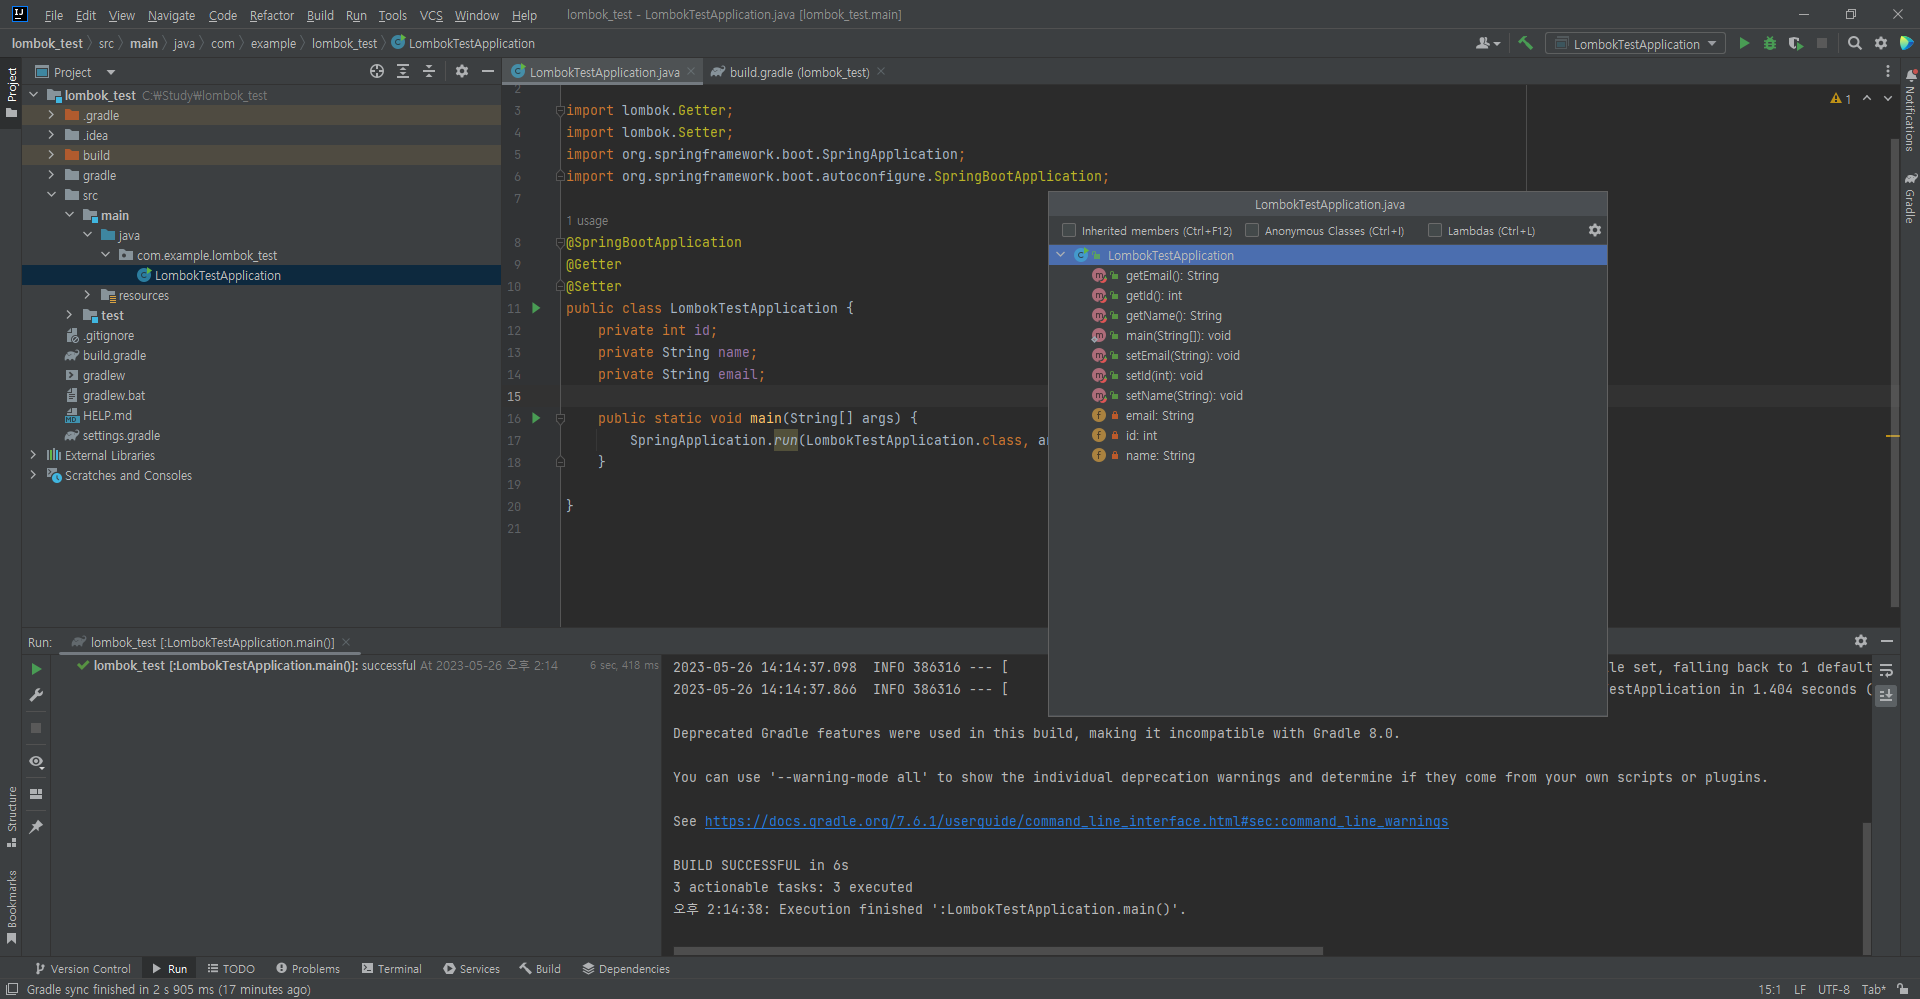Open the Refactor menu
Image resolution: width=1920 pixels, height=999 pixels.
coord(271,15)
